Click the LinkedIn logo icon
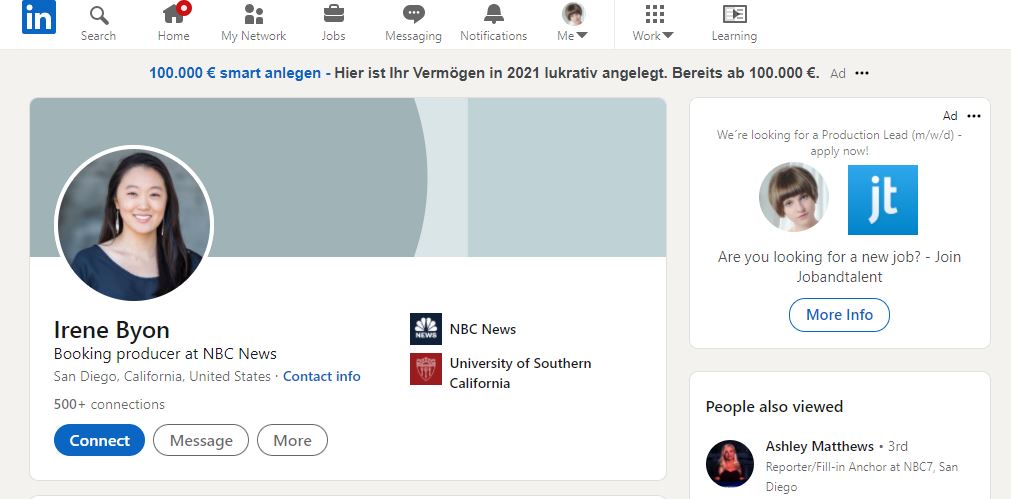This screenshot has width=1011, height=499. pos(39,18)
